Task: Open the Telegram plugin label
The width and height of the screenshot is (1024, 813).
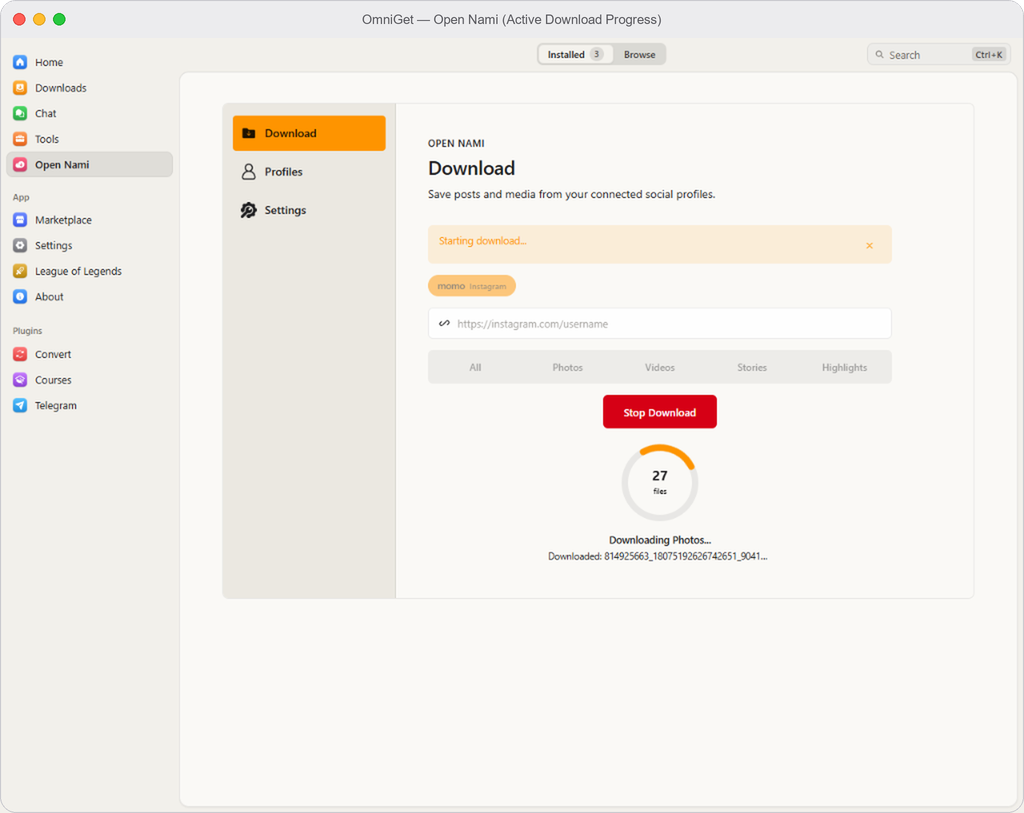Action: 56,406
